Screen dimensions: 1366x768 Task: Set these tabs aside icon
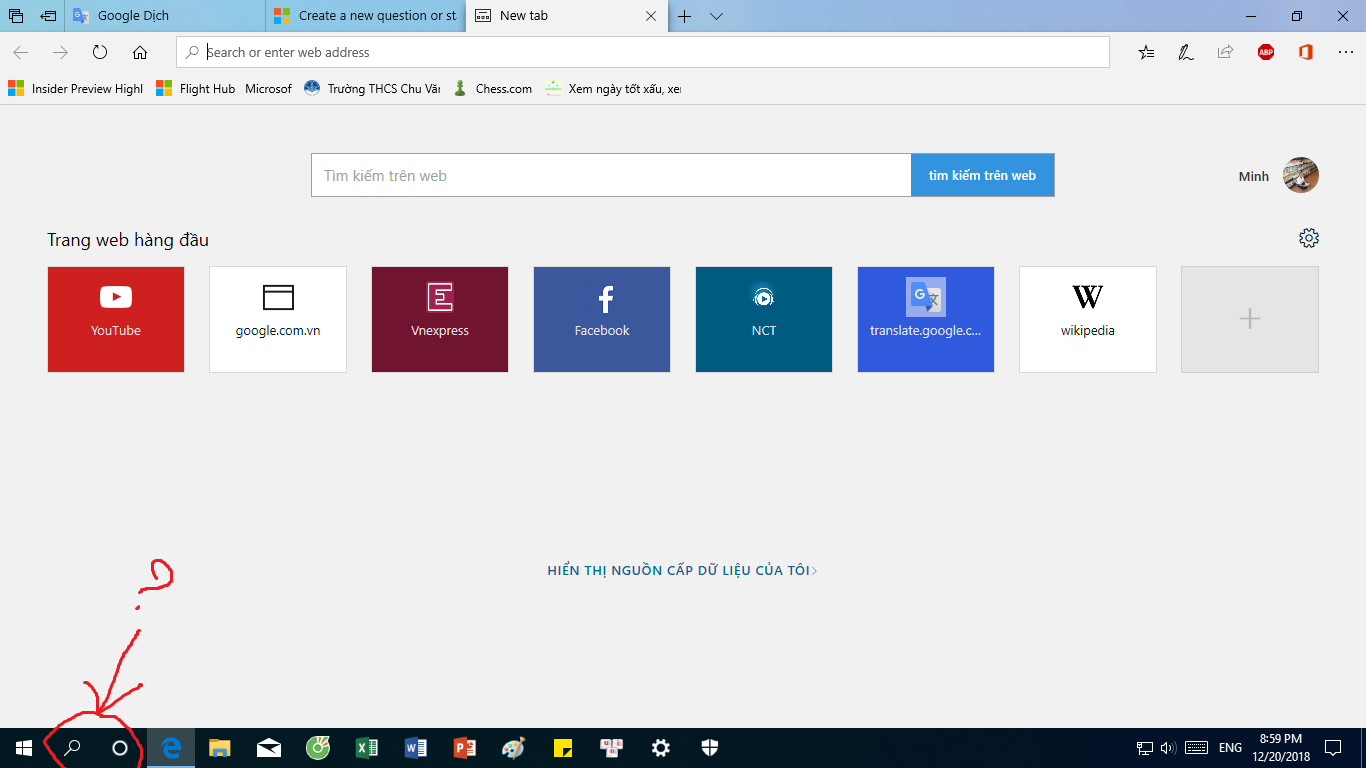pos(48,16)
